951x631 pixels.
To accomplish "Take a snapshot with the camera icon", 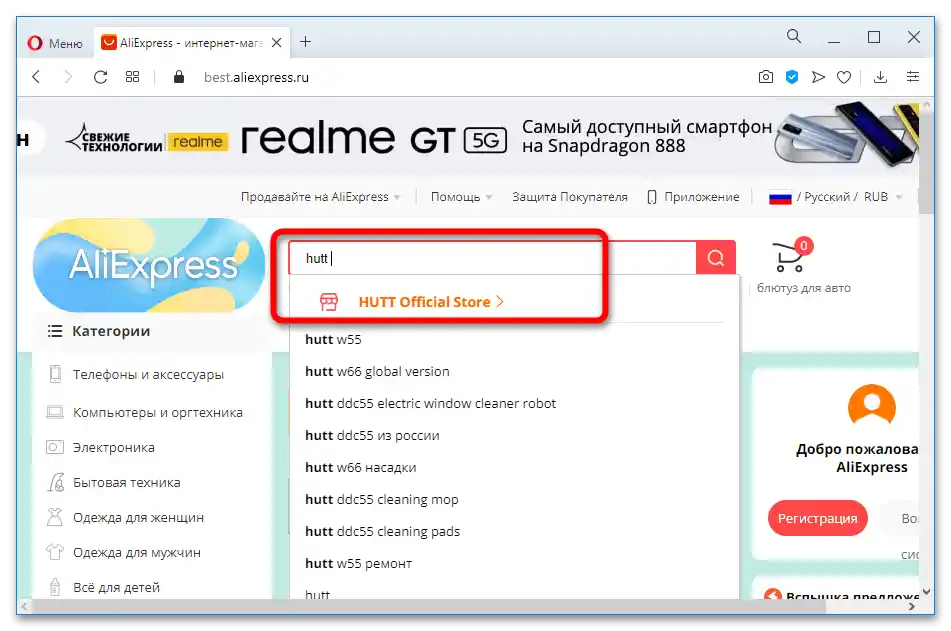I will tap(765, 77).
